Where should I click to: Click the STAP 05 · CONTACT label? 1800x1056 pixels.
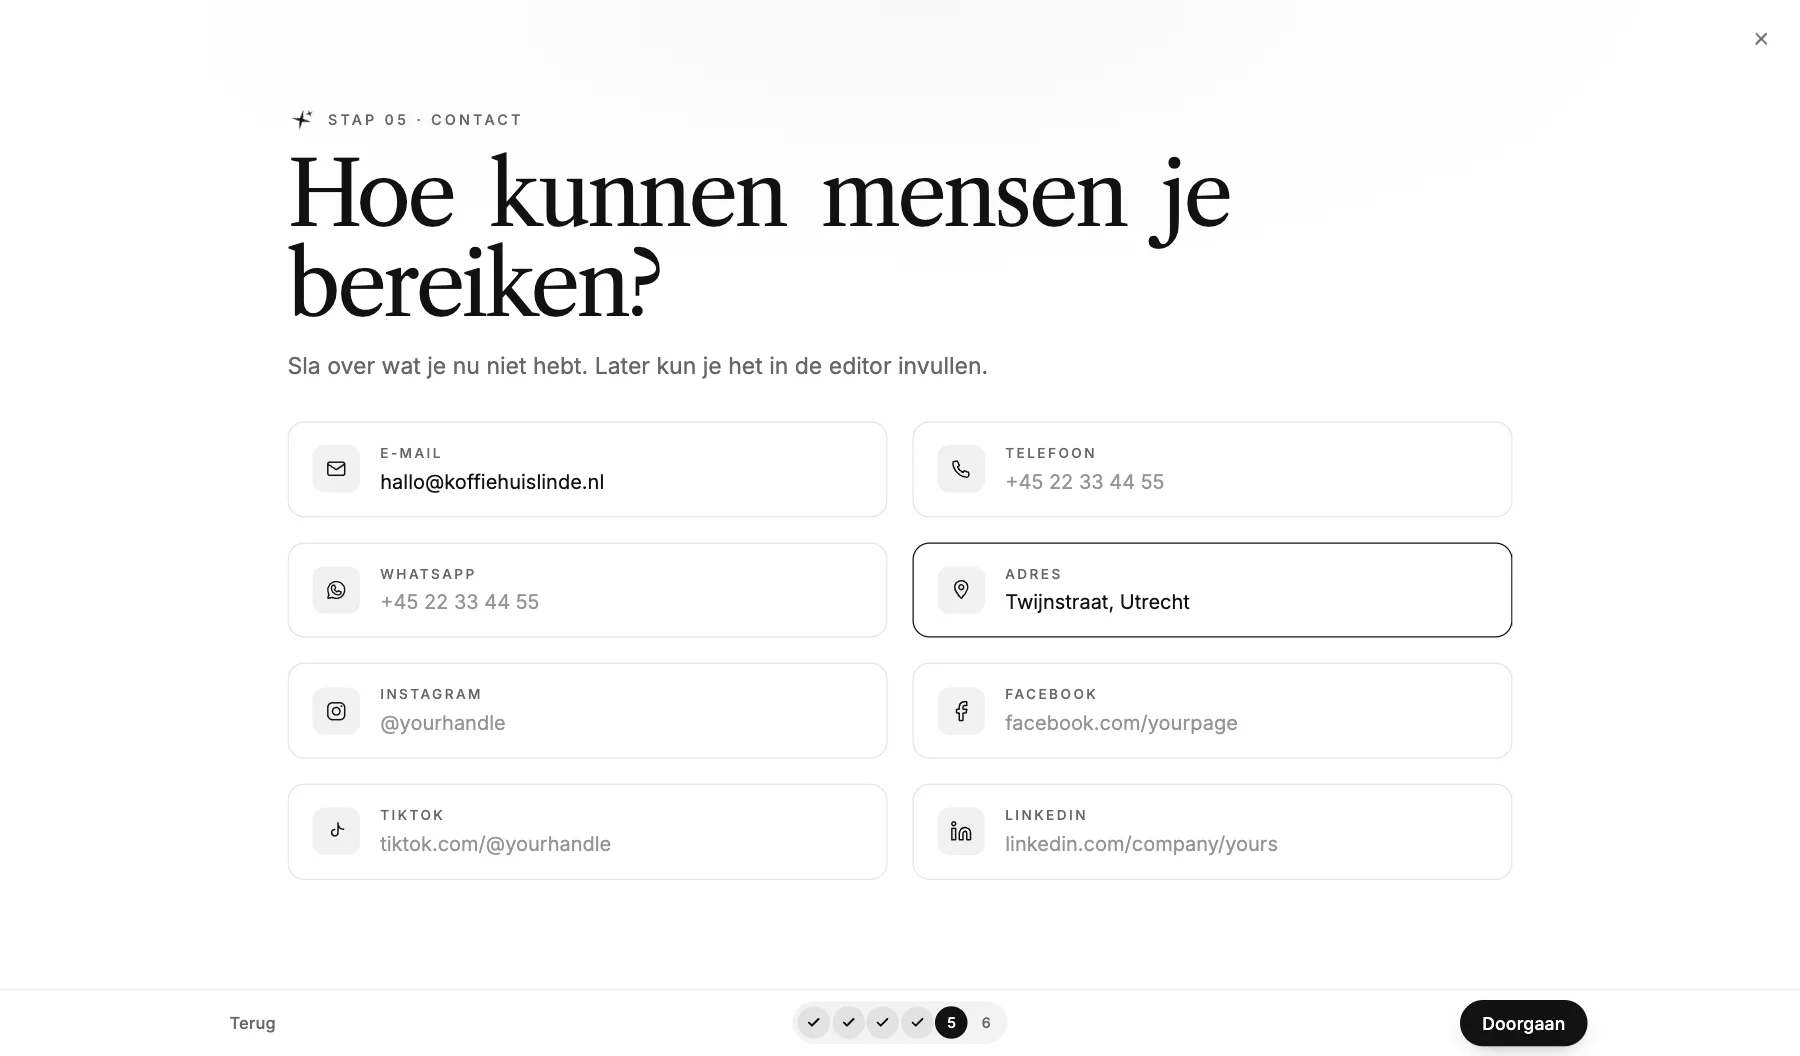click(425, 120)
